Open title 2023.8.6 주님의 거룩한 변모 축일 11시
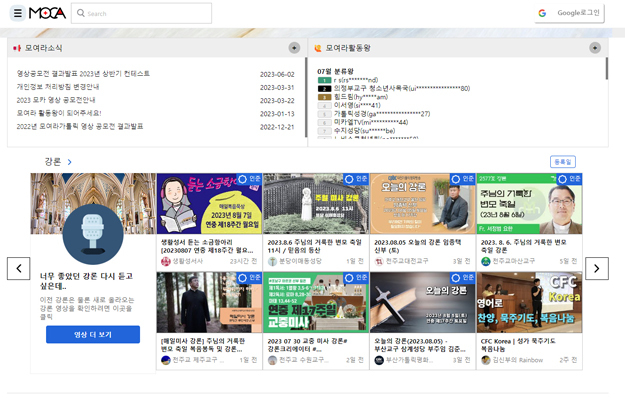 click(314, 246)
